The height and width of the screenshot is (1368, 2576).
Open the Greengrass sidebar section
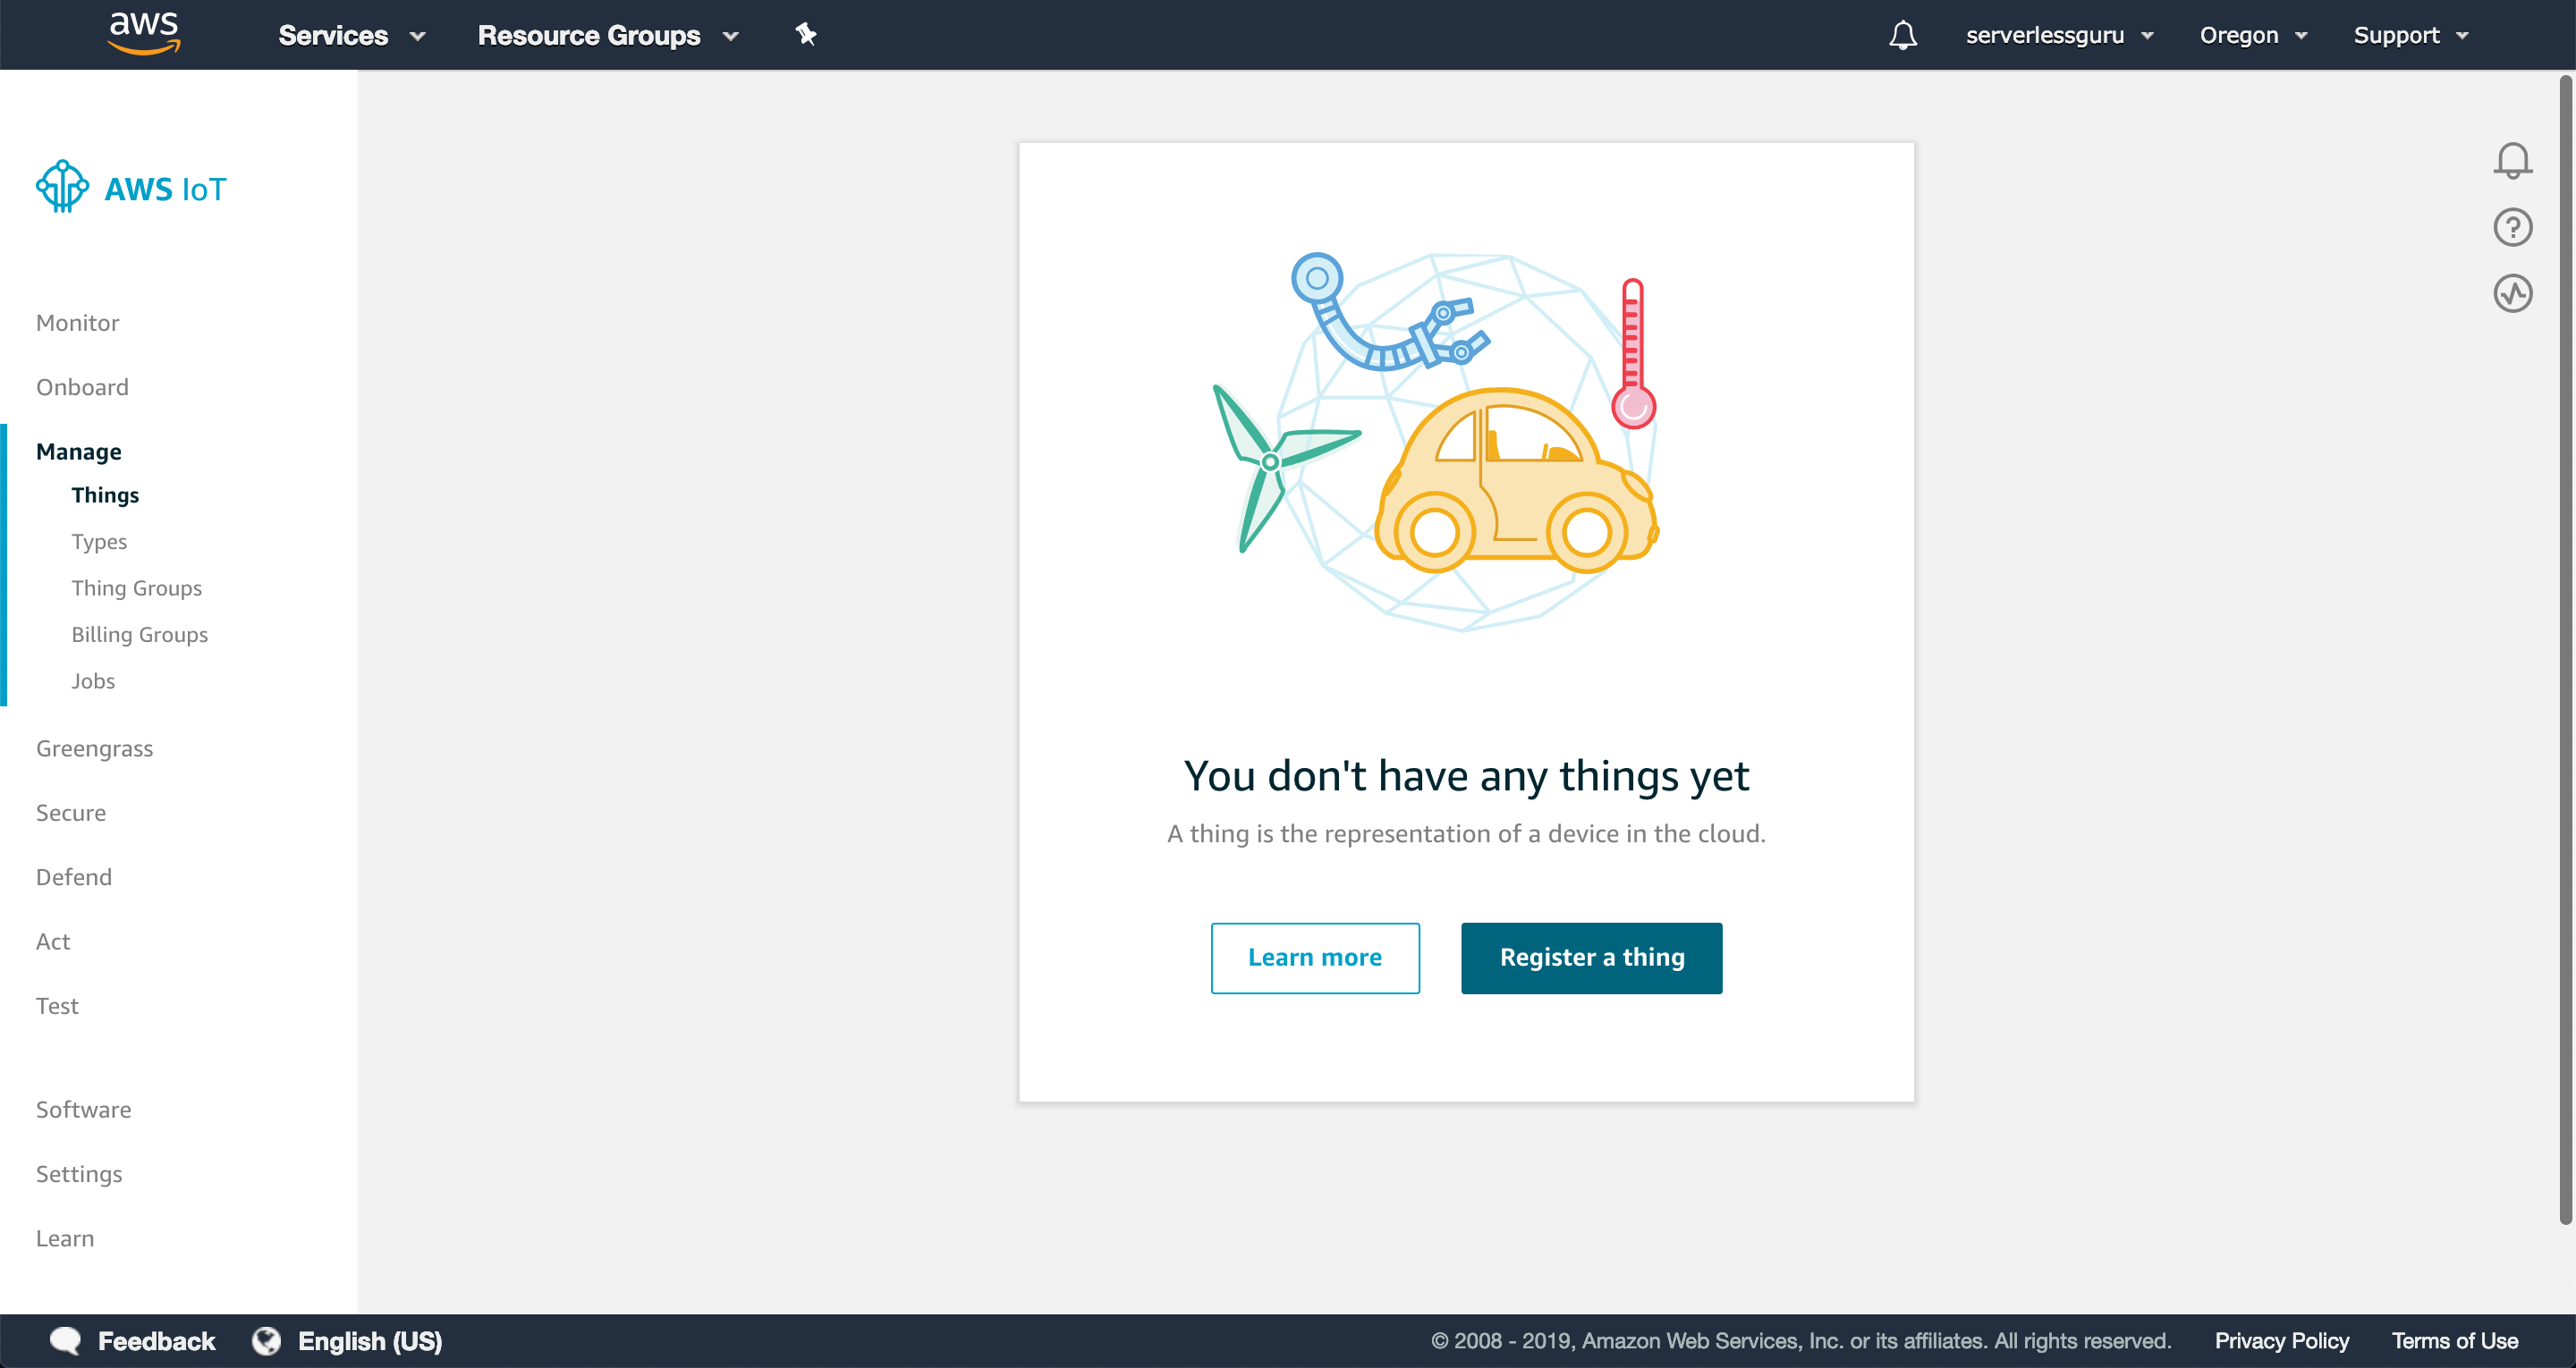point(95,748)
